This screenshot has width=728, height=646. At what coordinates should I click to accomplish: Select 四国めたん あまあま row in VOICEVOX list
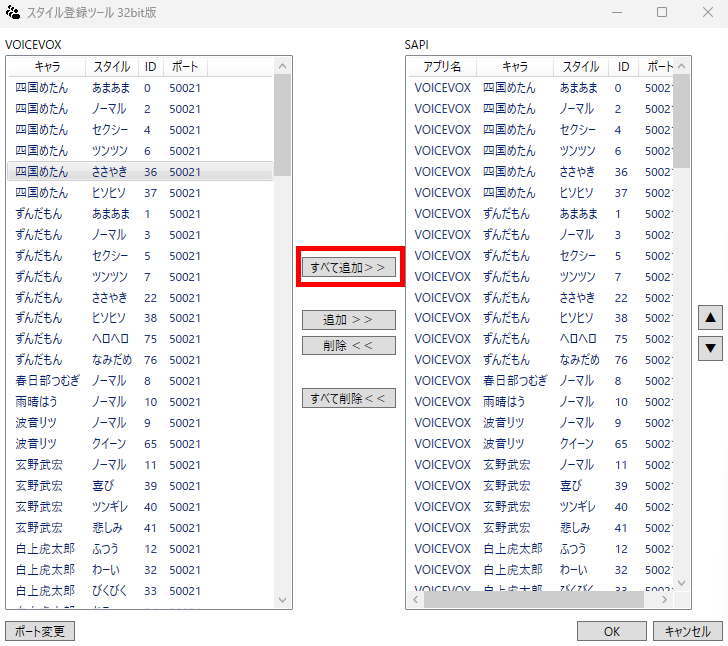pos(141,88)
